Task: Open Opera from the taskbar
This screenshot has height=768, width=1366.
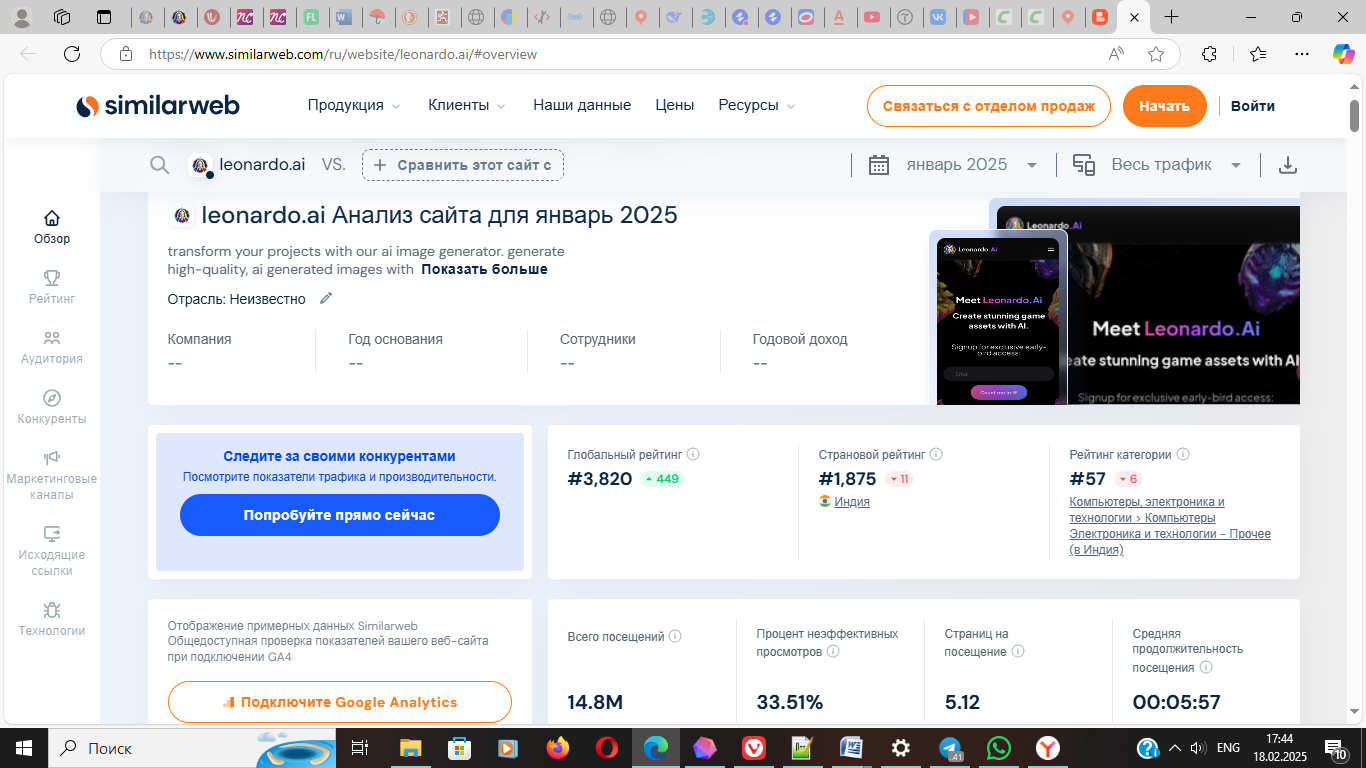Action: tap(606, 748)
